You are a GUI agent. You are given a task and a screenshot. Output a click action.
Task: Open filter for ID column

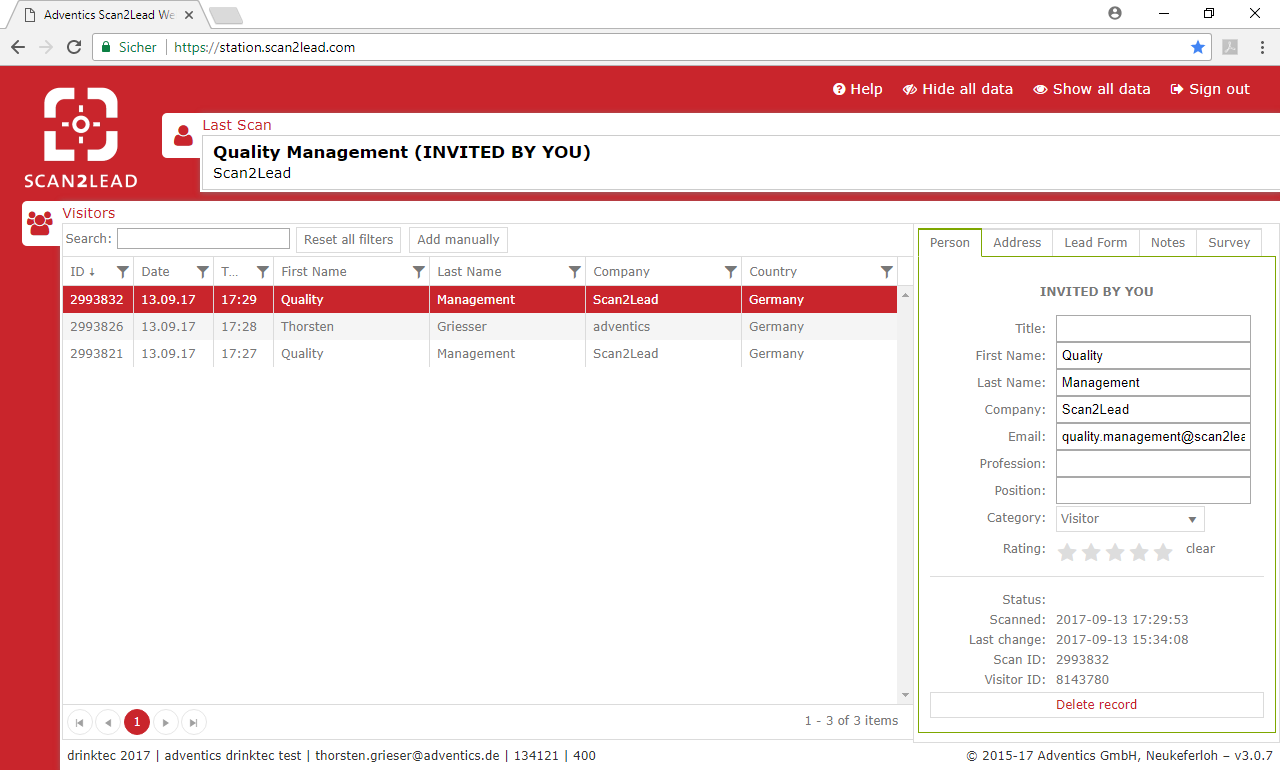click(123, 272)
